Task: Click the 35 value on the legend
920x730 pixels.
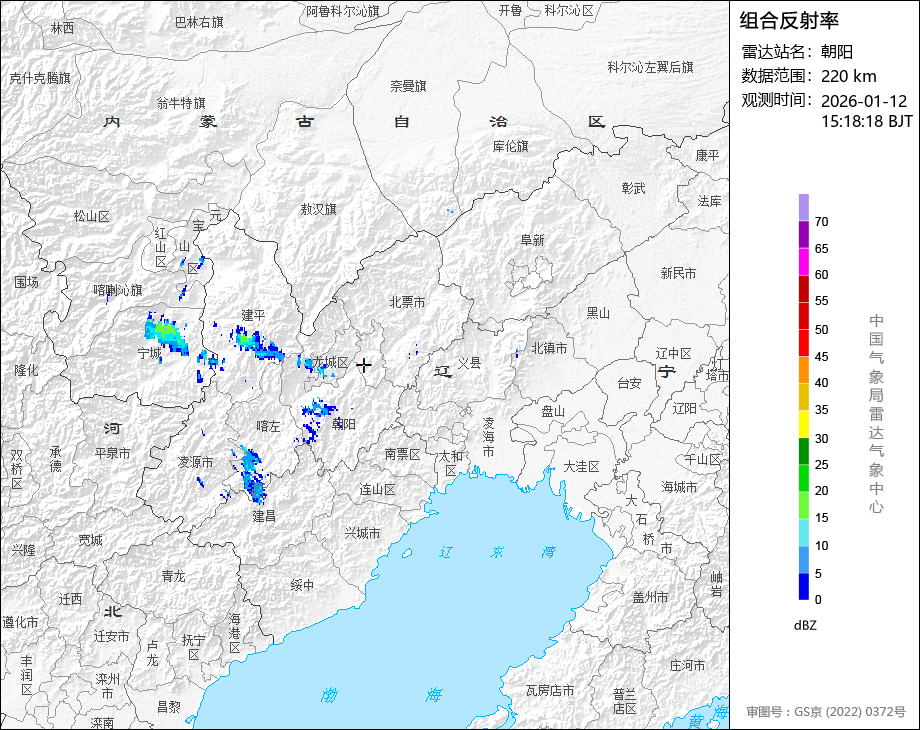Action: (821, 410)
